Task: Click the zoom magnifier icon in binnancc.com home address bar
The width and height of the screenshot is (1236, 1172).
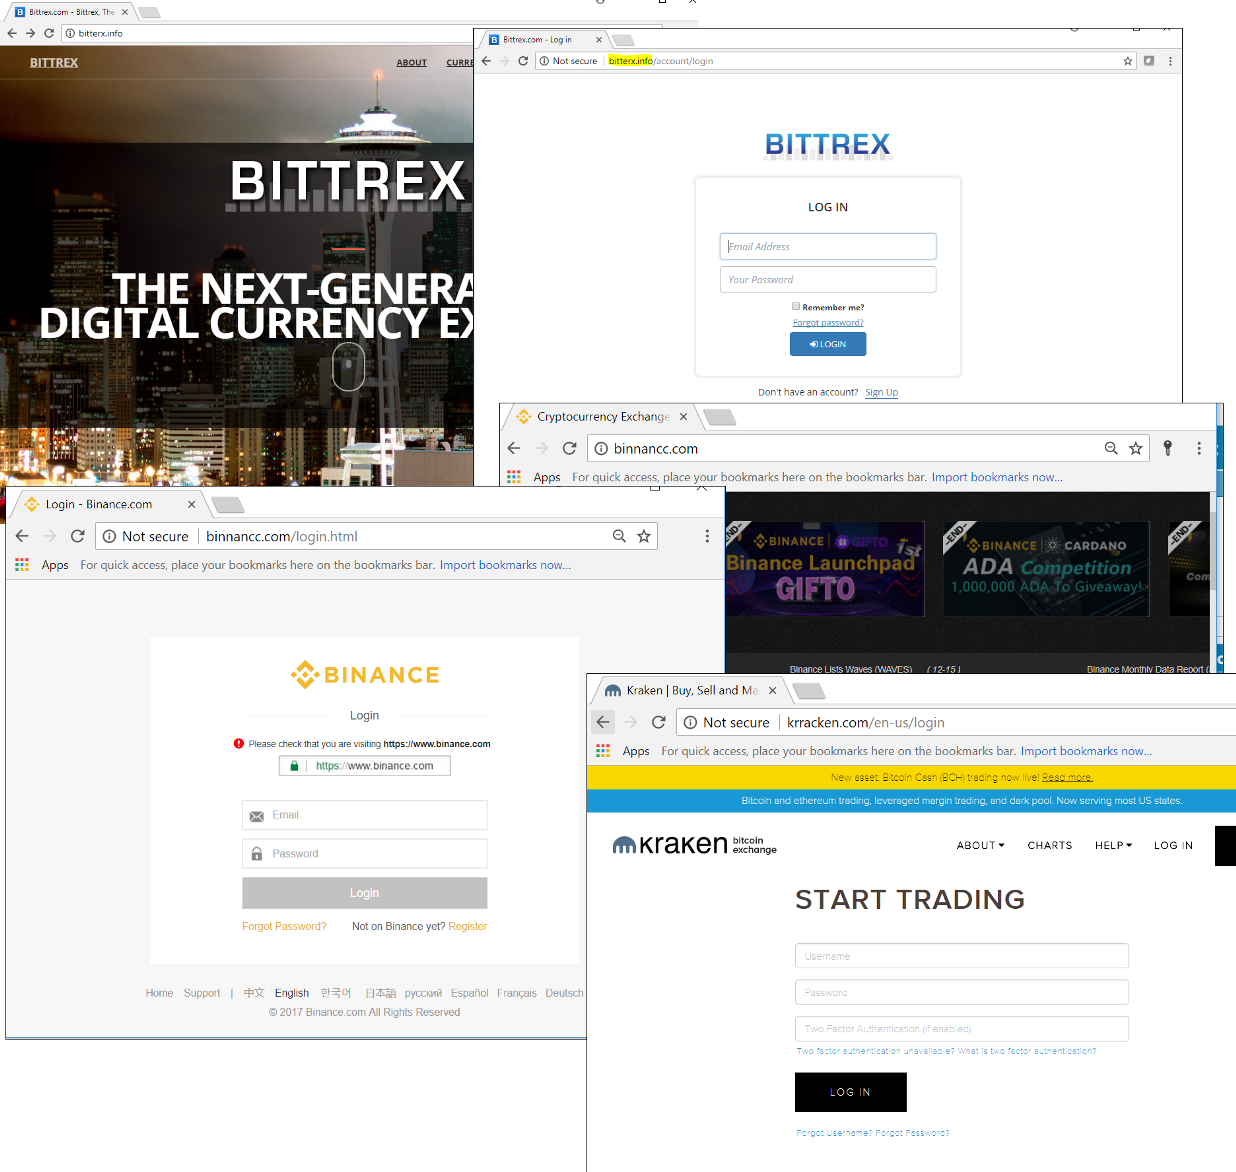Action: pyautogui.click(x=1111, y=448)
